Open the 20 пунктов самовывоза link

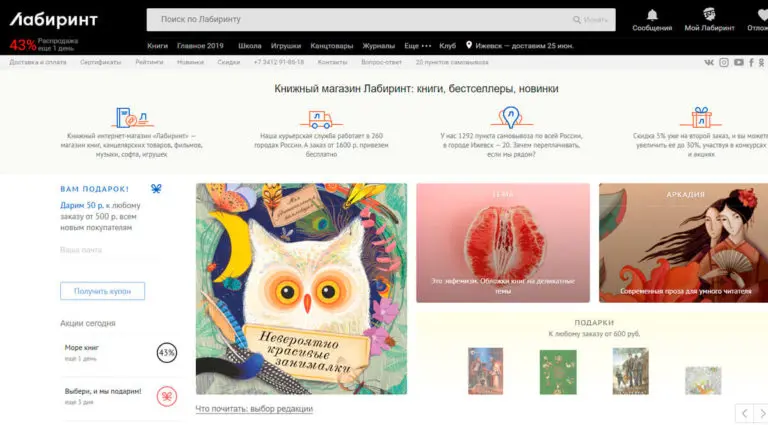point(452,62)
